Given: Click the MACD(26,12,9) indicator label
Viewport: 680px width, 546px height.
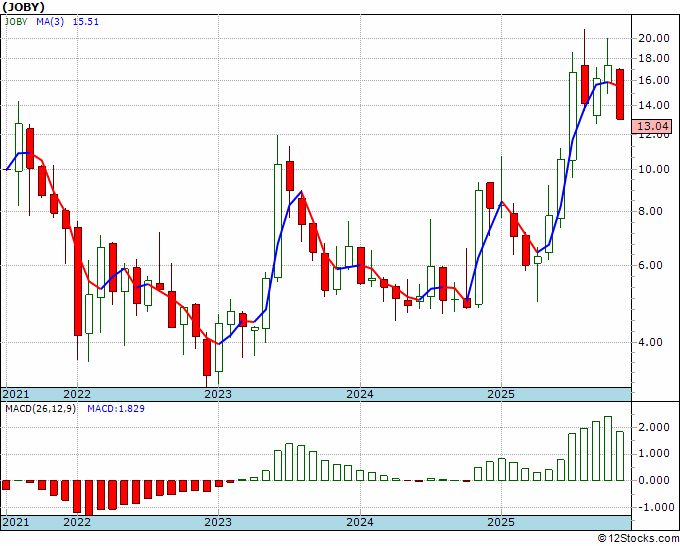Looking at the screenshot, I should click(40, 409).
